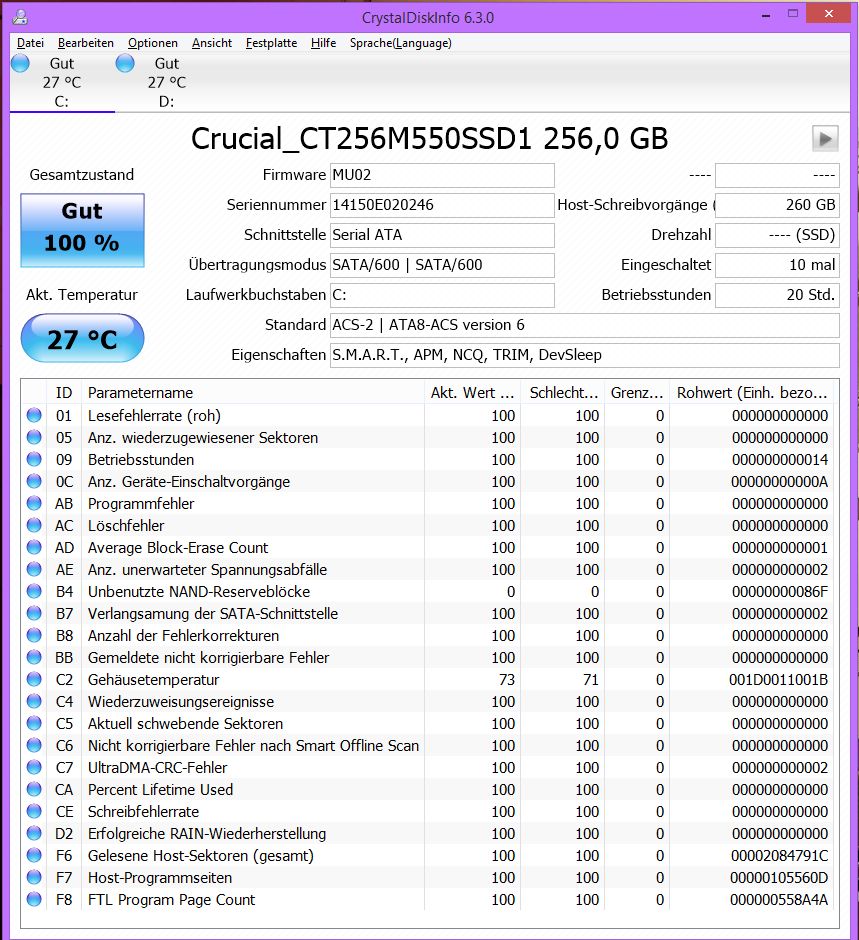859x940 pixels.
Task: Open the Hilfe menu
Action: (x=323, y=43)
